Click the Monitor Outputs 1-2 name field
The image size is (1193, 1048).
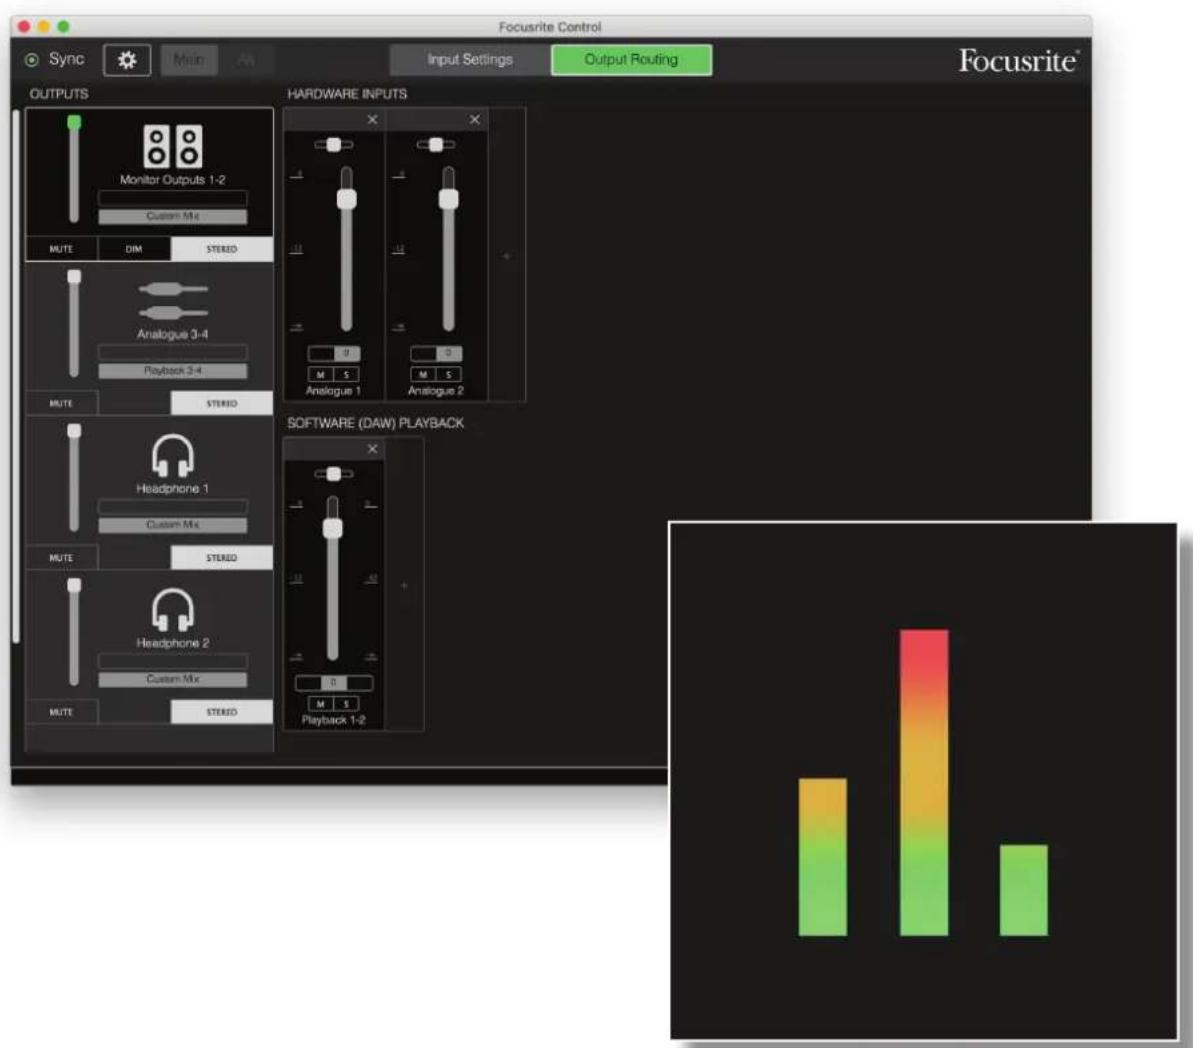click(173, 198)
